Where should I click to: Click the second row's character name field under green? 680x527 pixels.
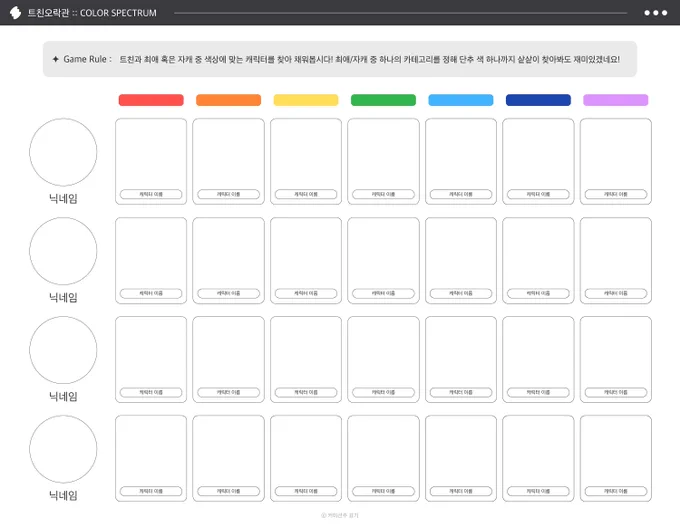(383, 293)
